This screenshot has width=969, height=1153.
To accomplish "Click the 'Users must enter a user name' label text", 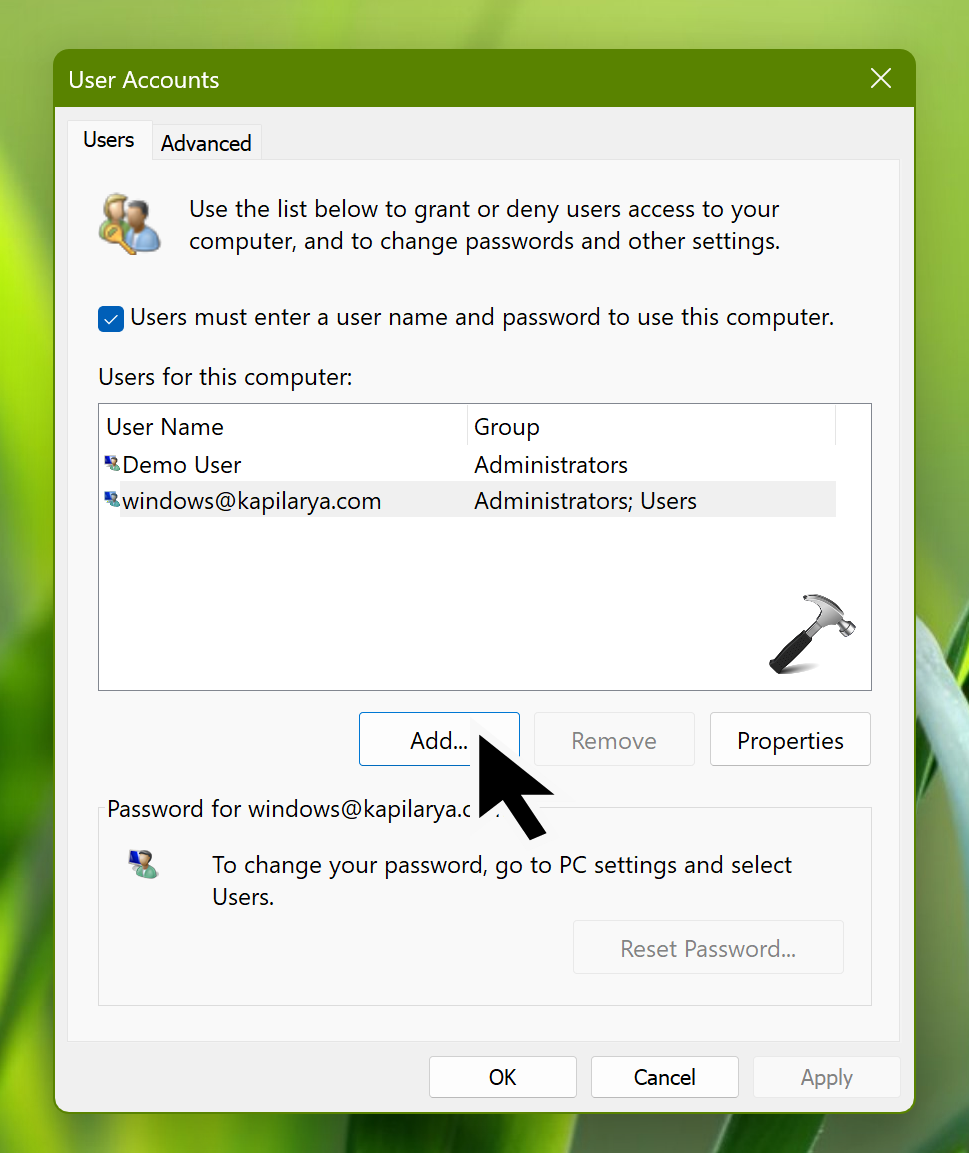I will tap(482, 318).
